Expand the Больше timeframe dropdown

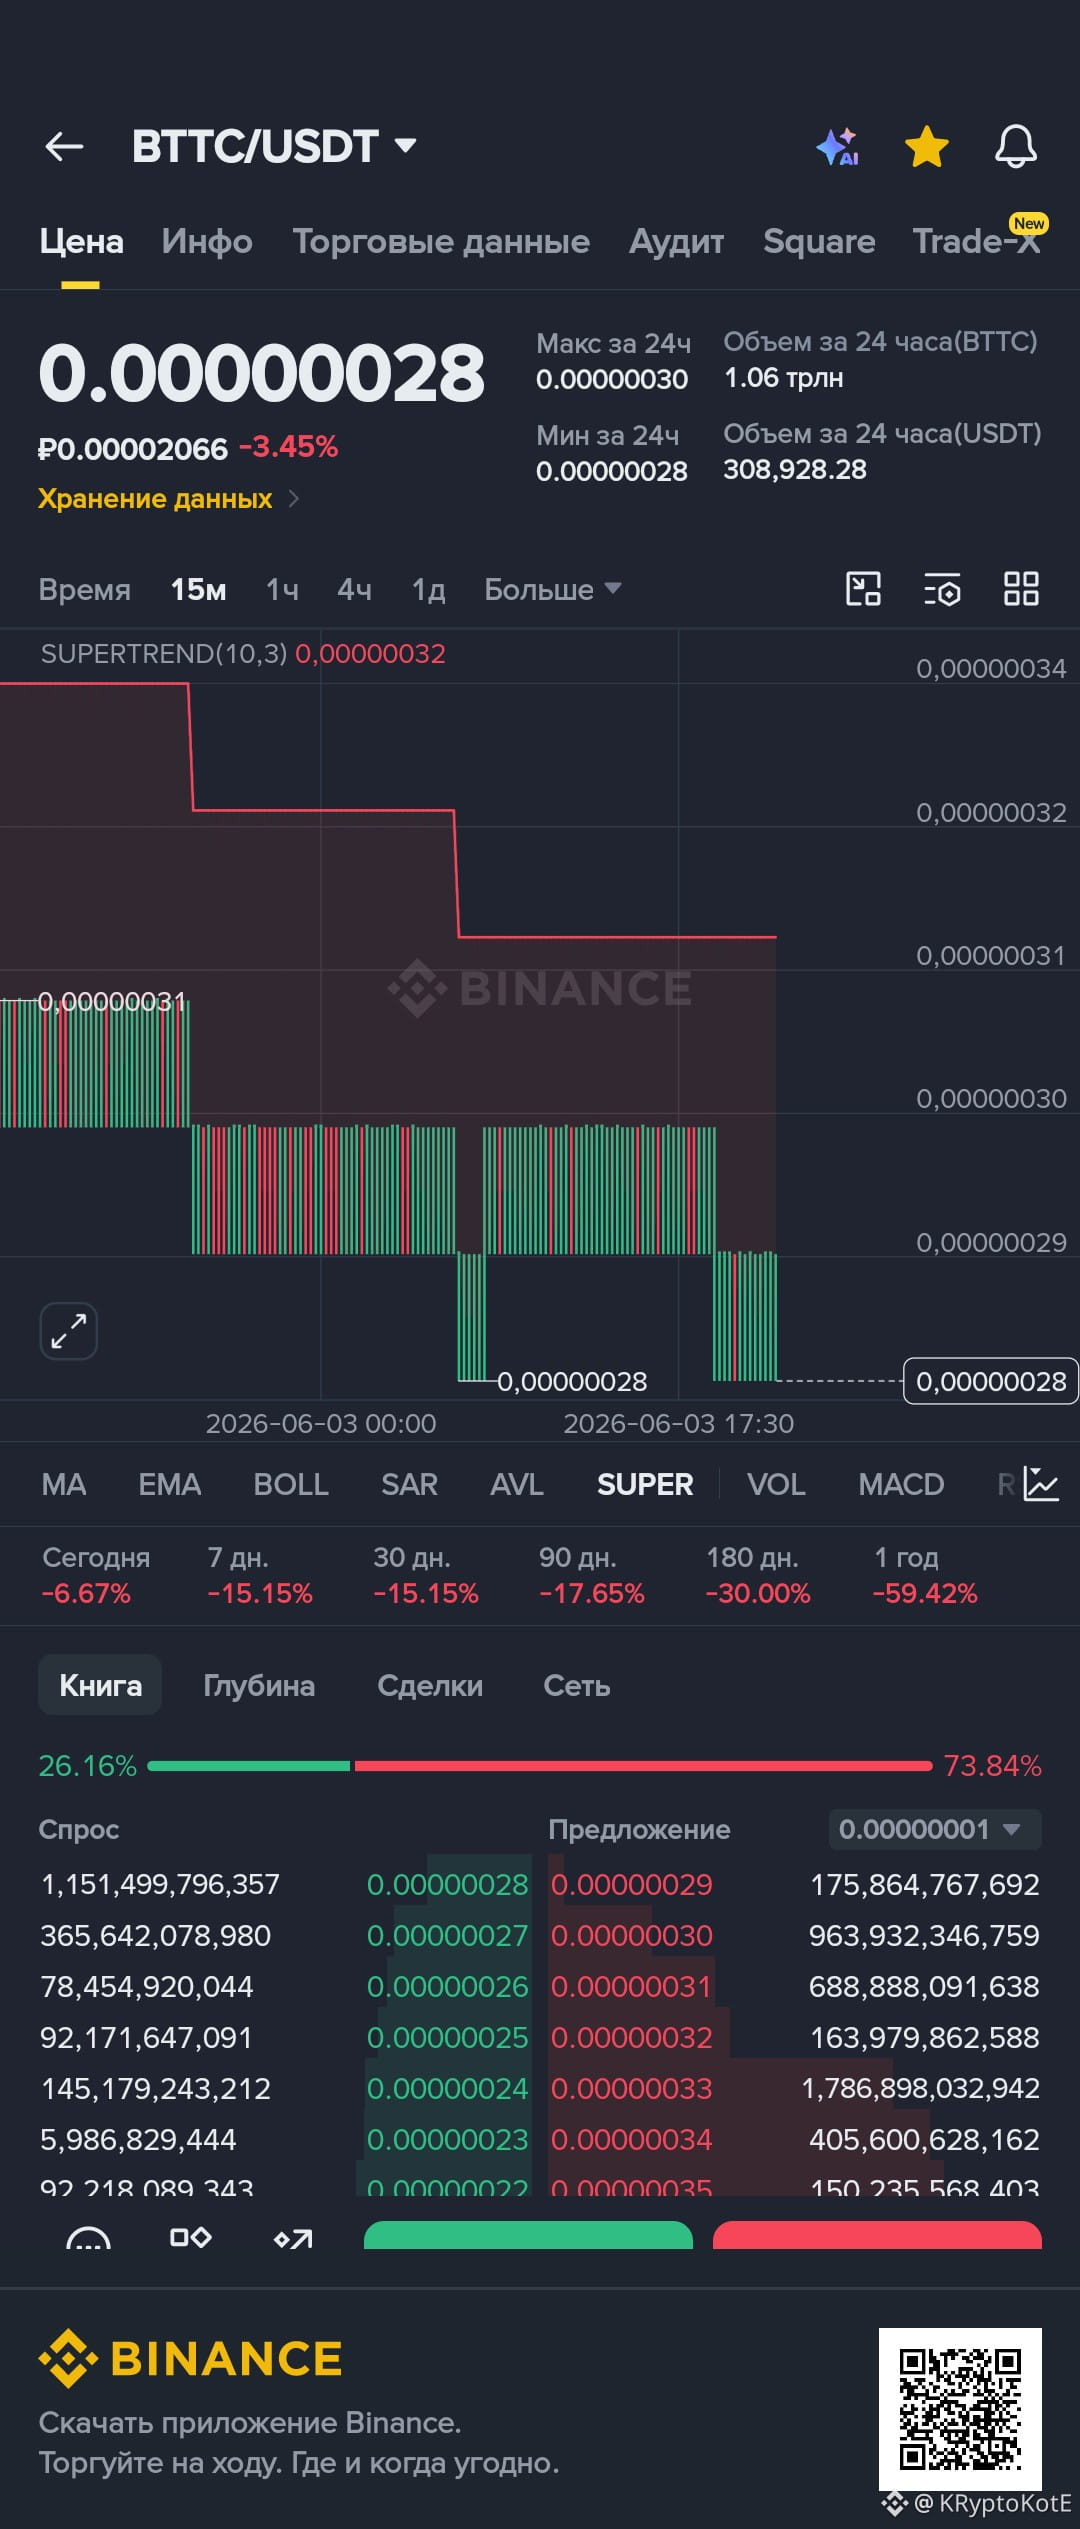pyautogui.click(x=552, y=589)
